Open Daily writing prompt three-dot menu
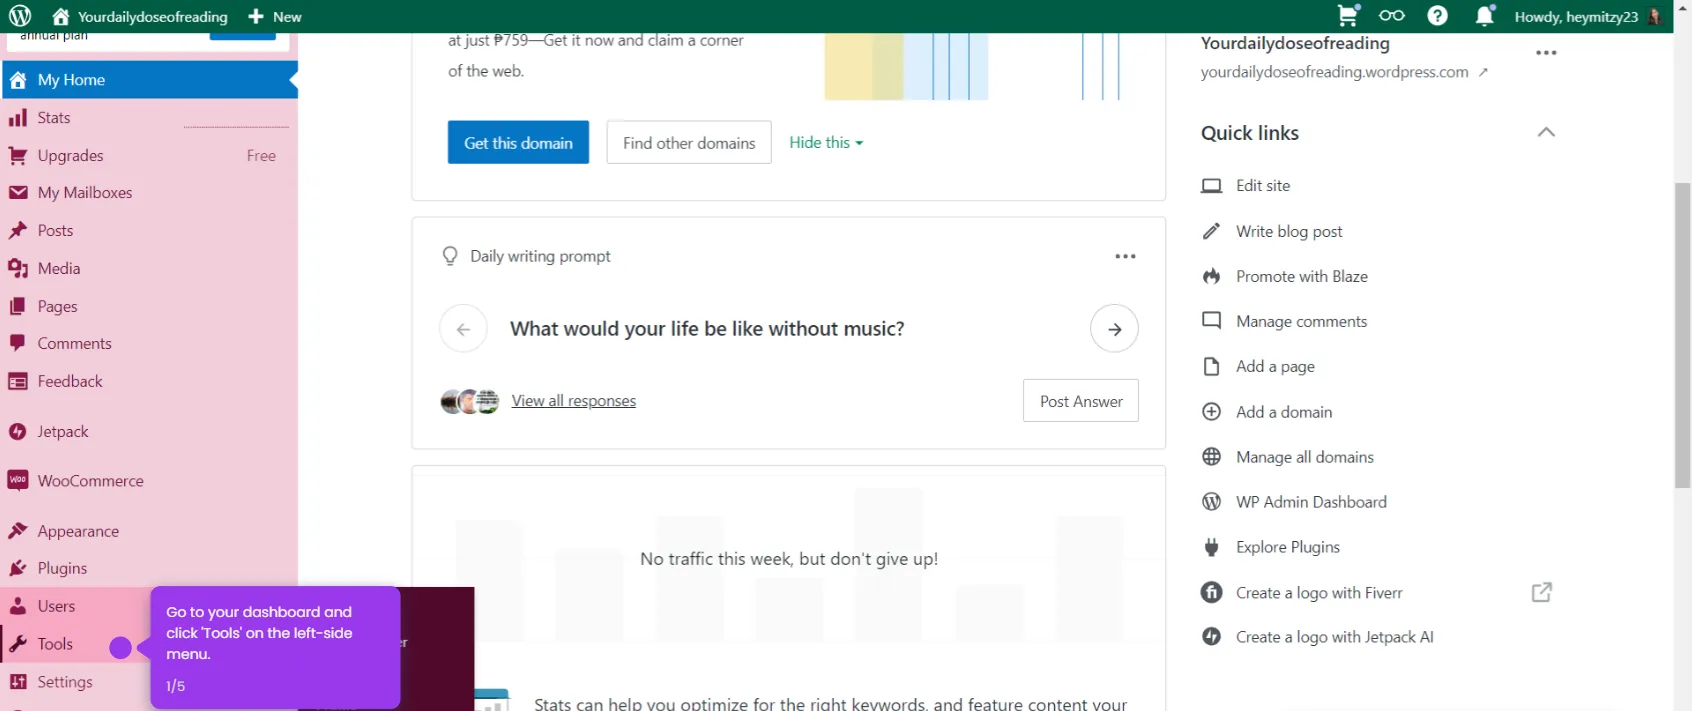 [x=1125, y=256]
